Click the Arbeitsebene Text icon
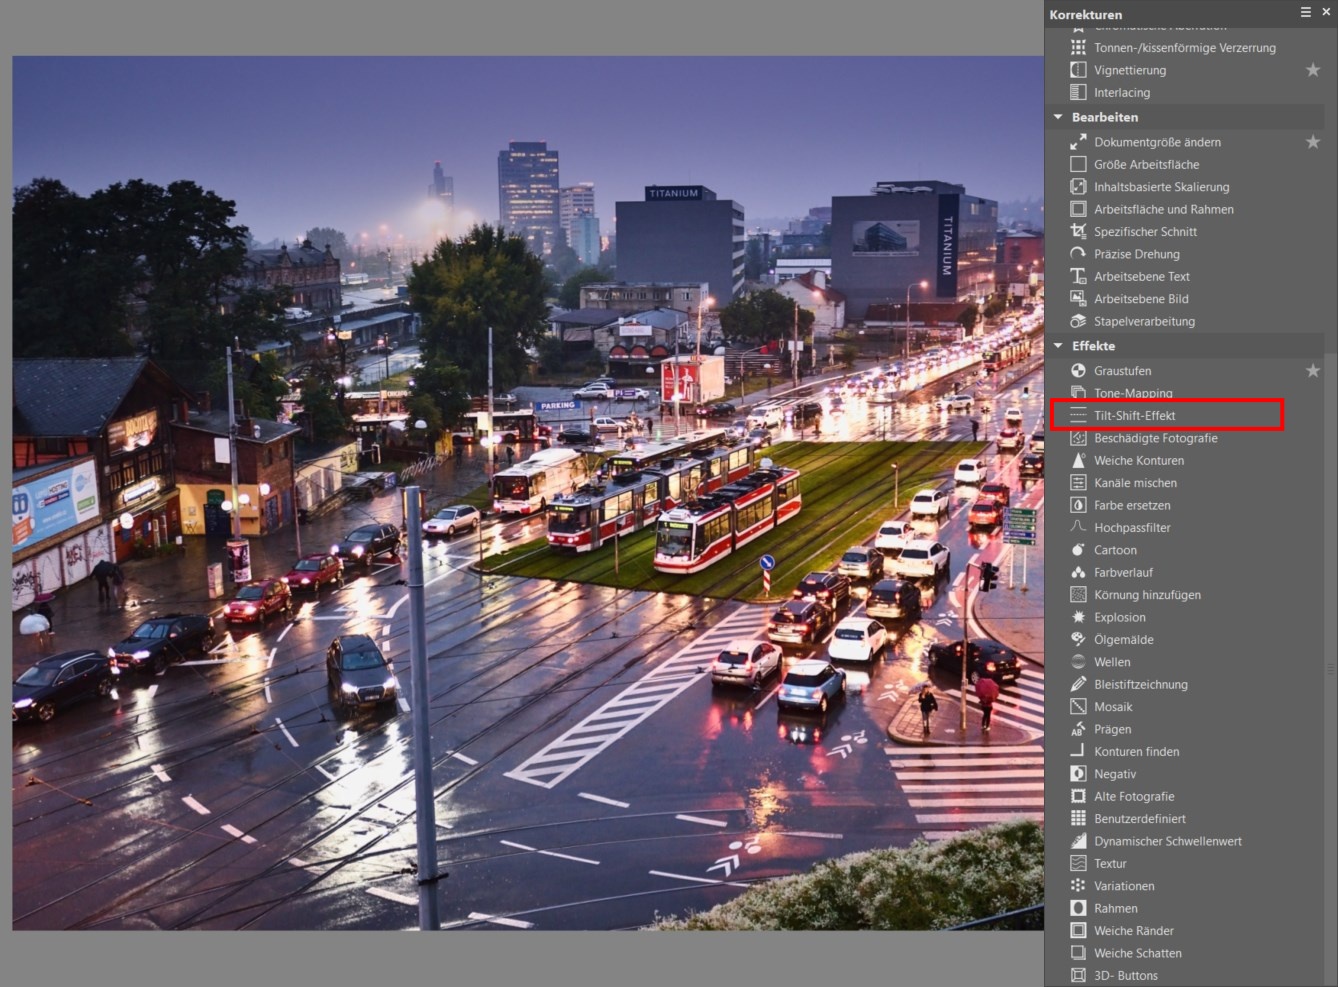 coord(1078,276)
